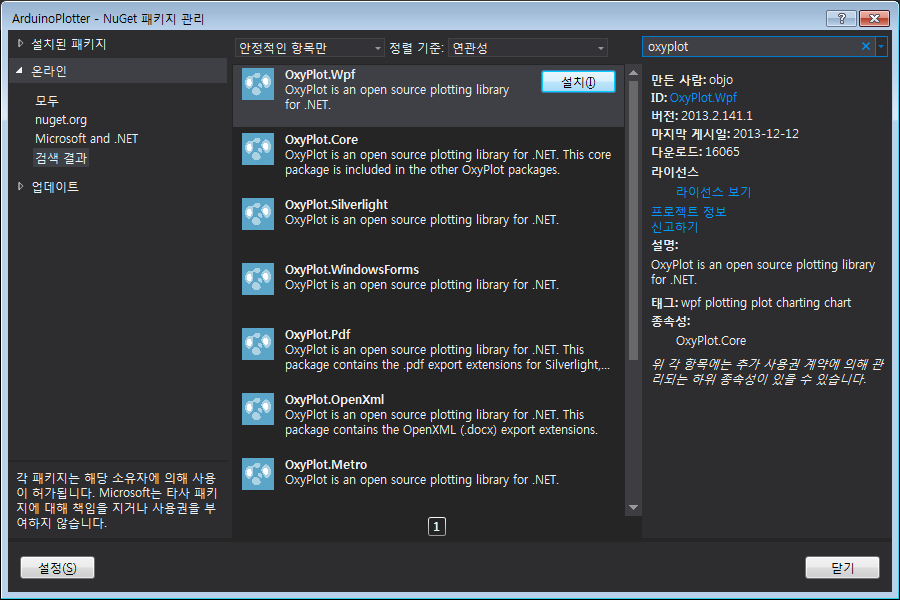
Task: Click the OxyPlot.WindowsForms package icon
Action: (258, 279)
